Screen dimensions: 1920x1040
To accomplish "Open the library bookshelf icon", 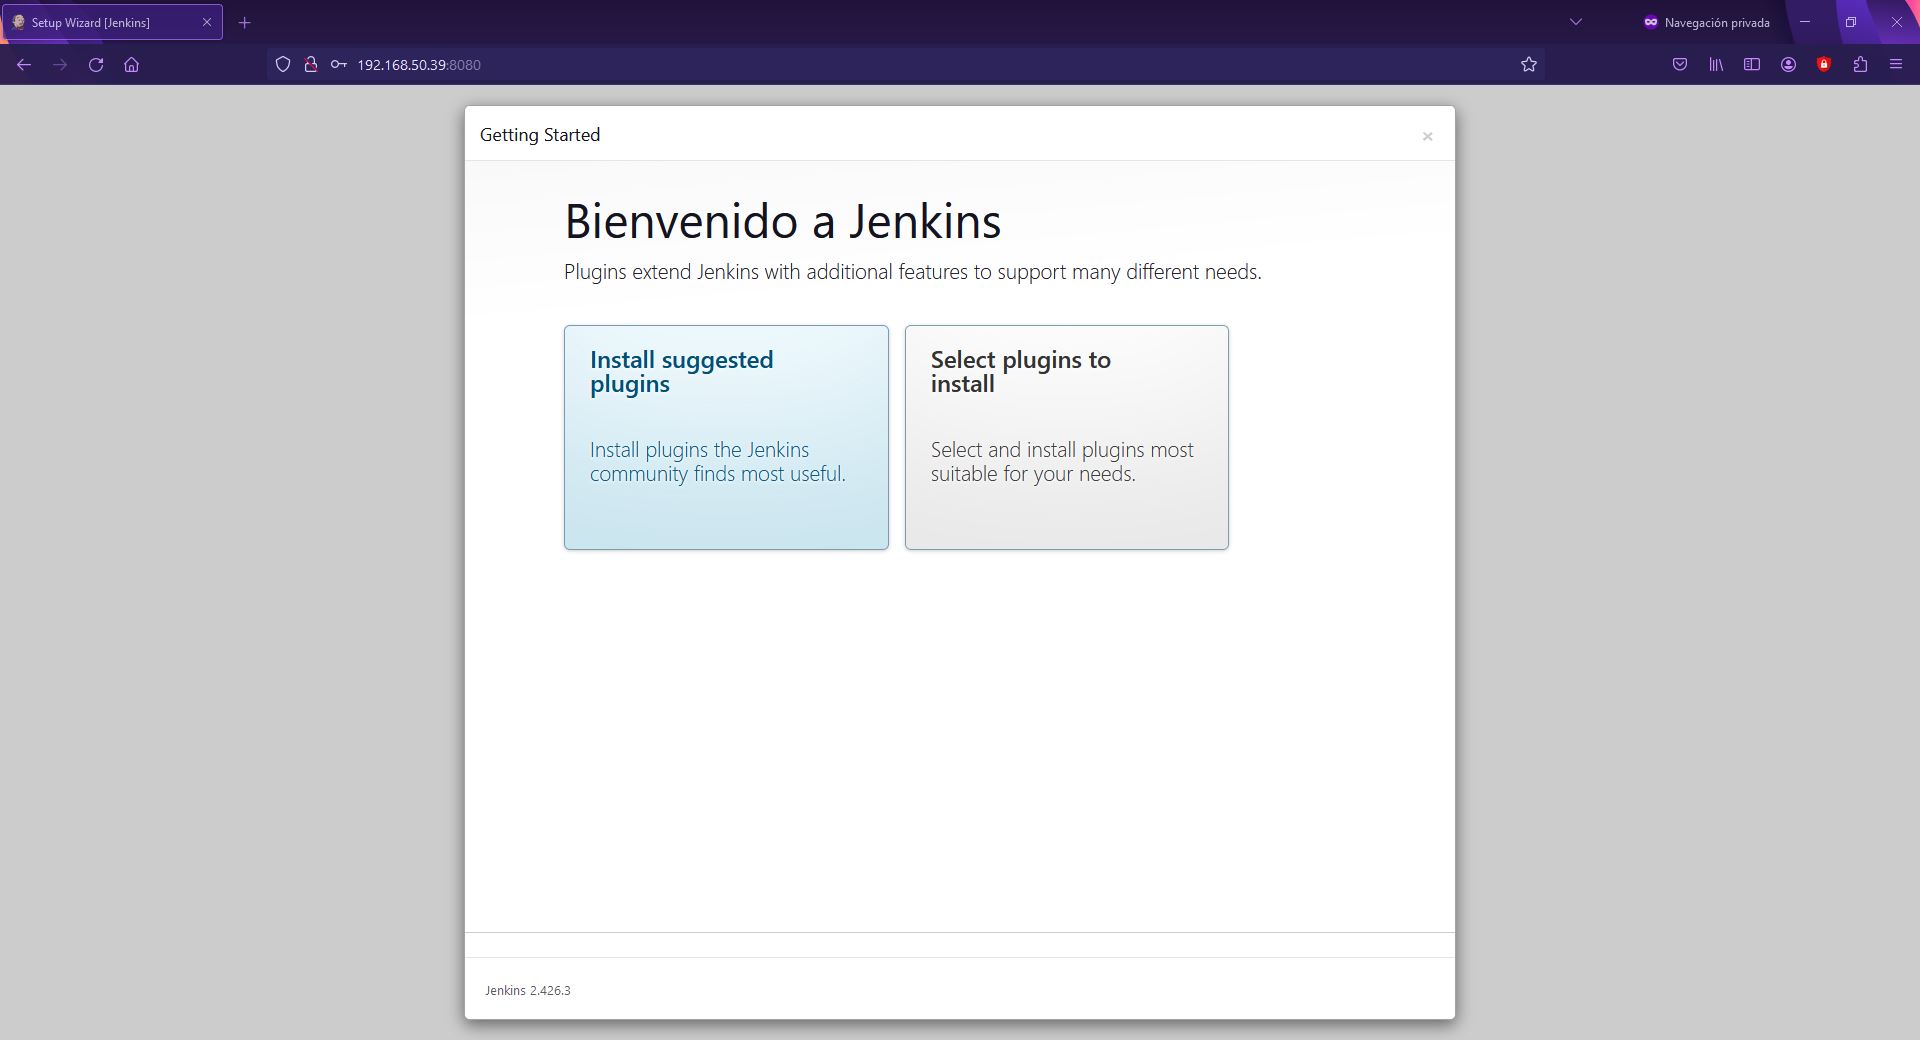I will tap(1716, 65).
